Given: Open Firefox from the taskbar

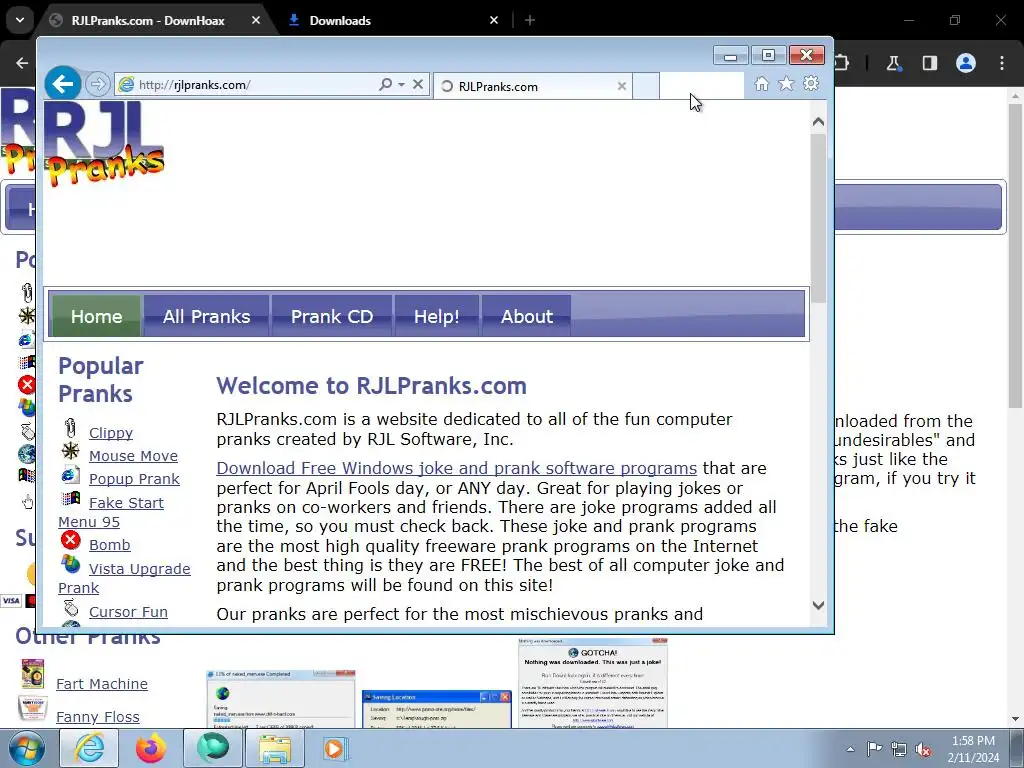Looking at the screenshot, I should (x=151, y=748).
